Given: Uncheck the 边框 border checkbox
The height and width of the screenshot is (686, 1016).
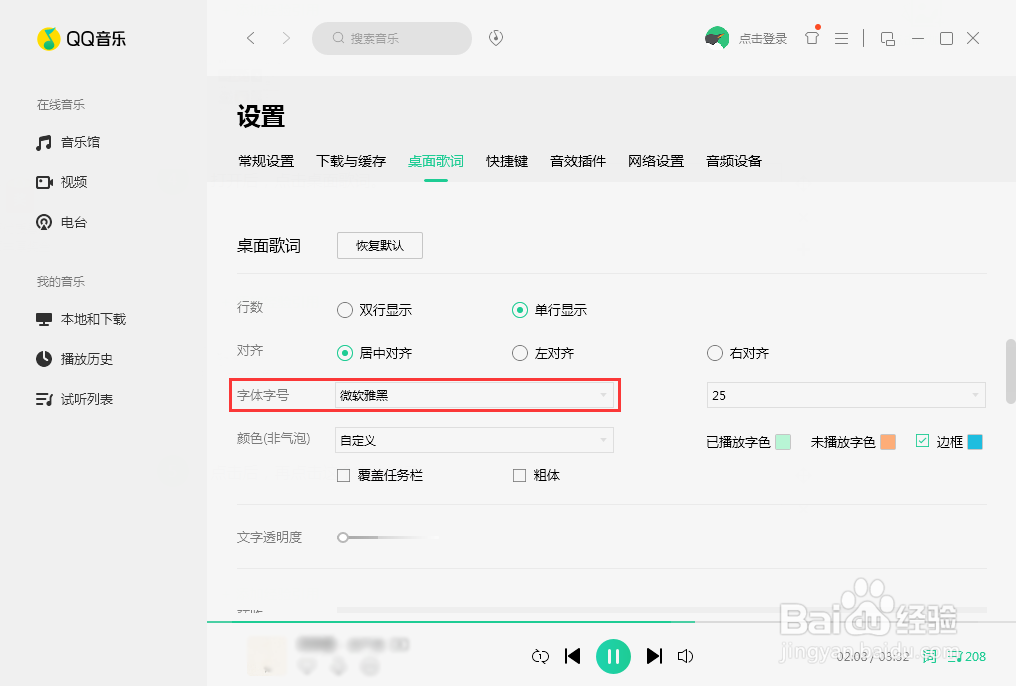Looking at the screenshot, I should 921,440.
